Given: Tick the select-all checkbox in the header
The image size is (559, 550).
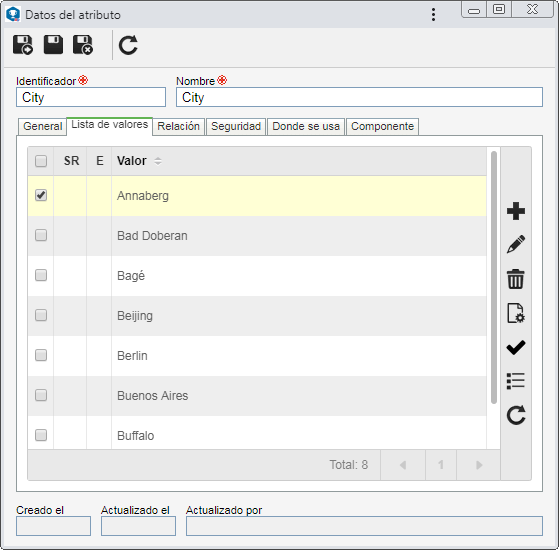Looking at the screenshot, I should point(41,161).
